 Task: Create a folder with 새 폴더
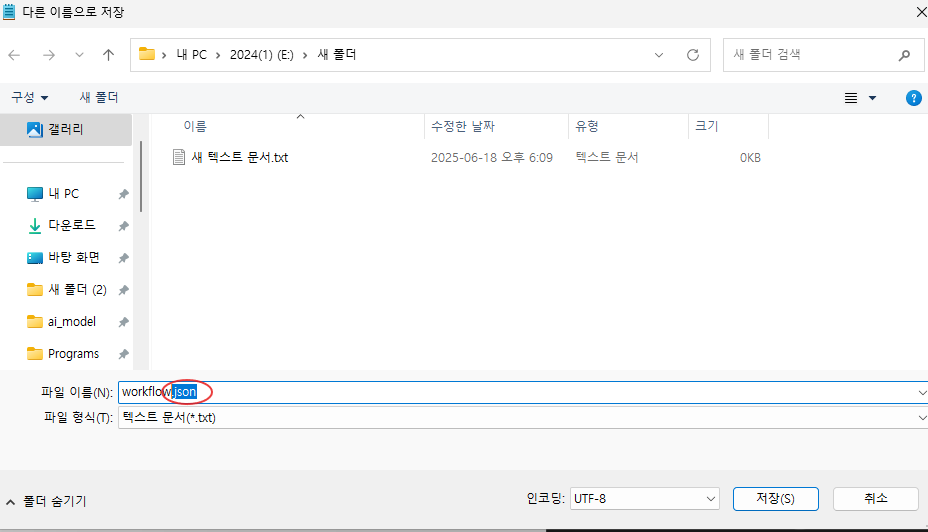(x=99, y=97)
